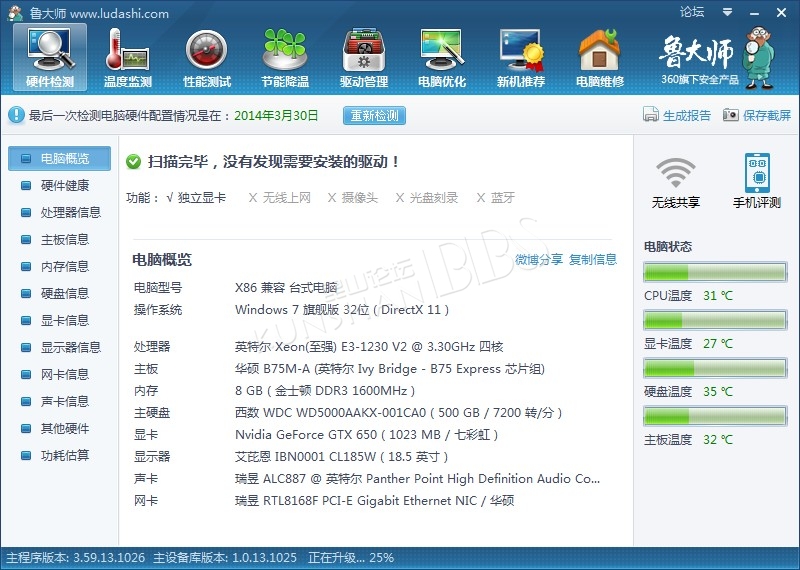Open 硬件检测 hardware detection module
Viewport: 800px width, 570px height.
point(50,58)
